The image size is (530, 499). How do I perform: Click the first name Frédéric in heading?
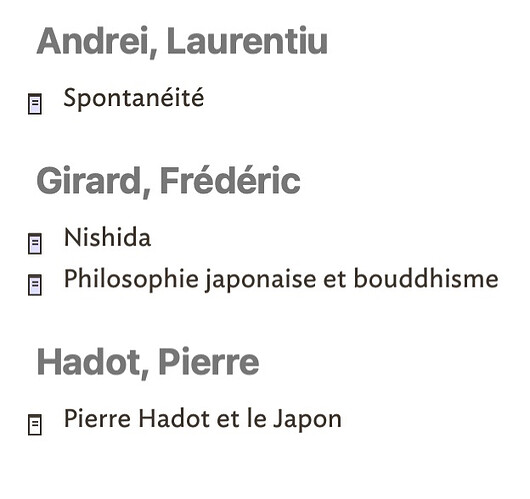coord(230,180)
